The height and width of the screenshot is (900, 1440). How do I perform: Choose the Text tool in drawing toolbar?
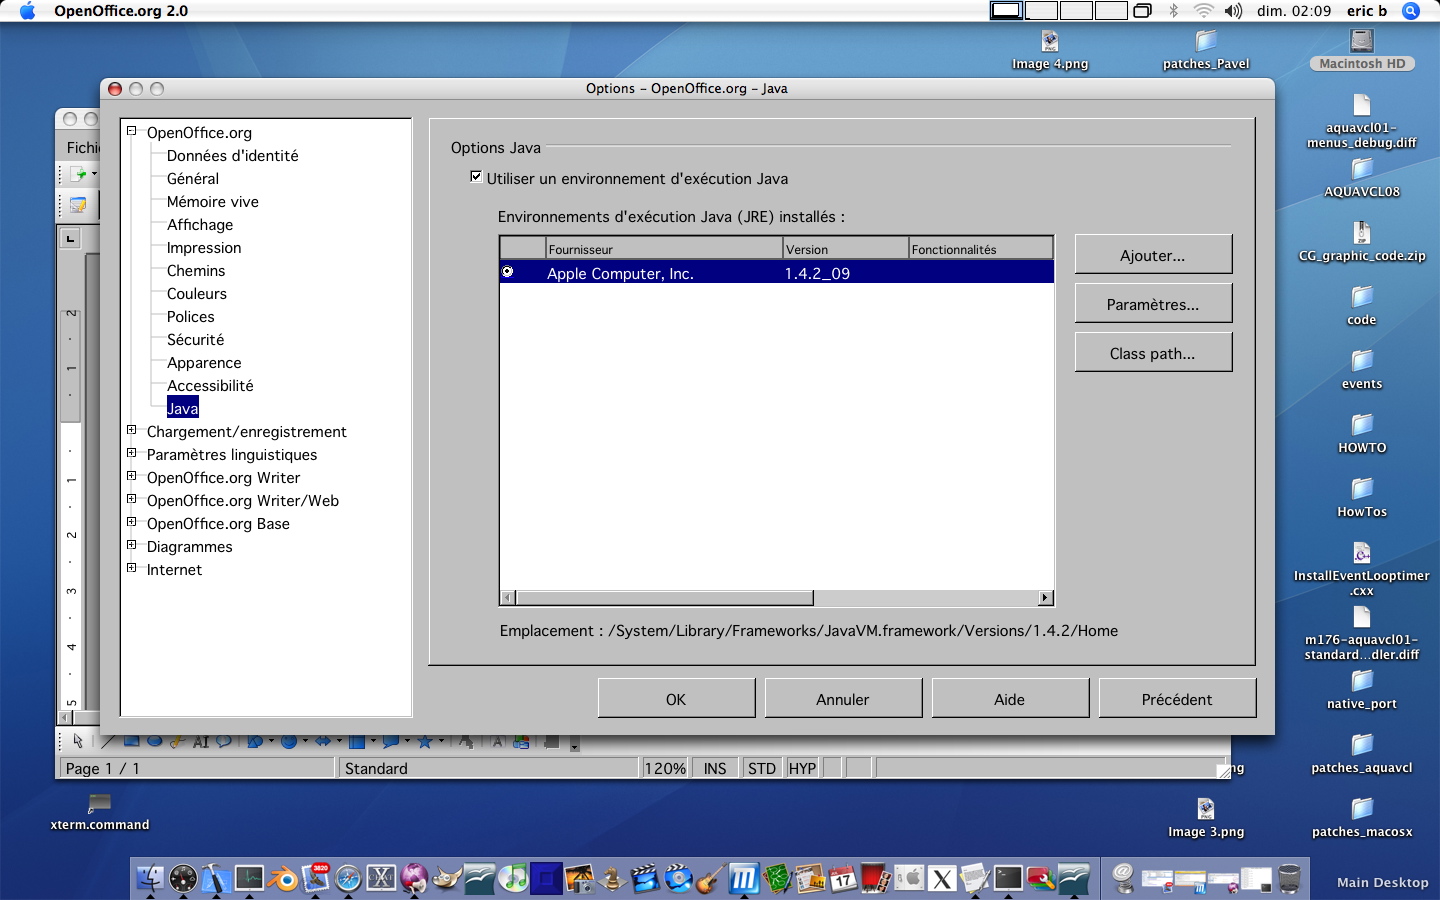coord(201,741)
